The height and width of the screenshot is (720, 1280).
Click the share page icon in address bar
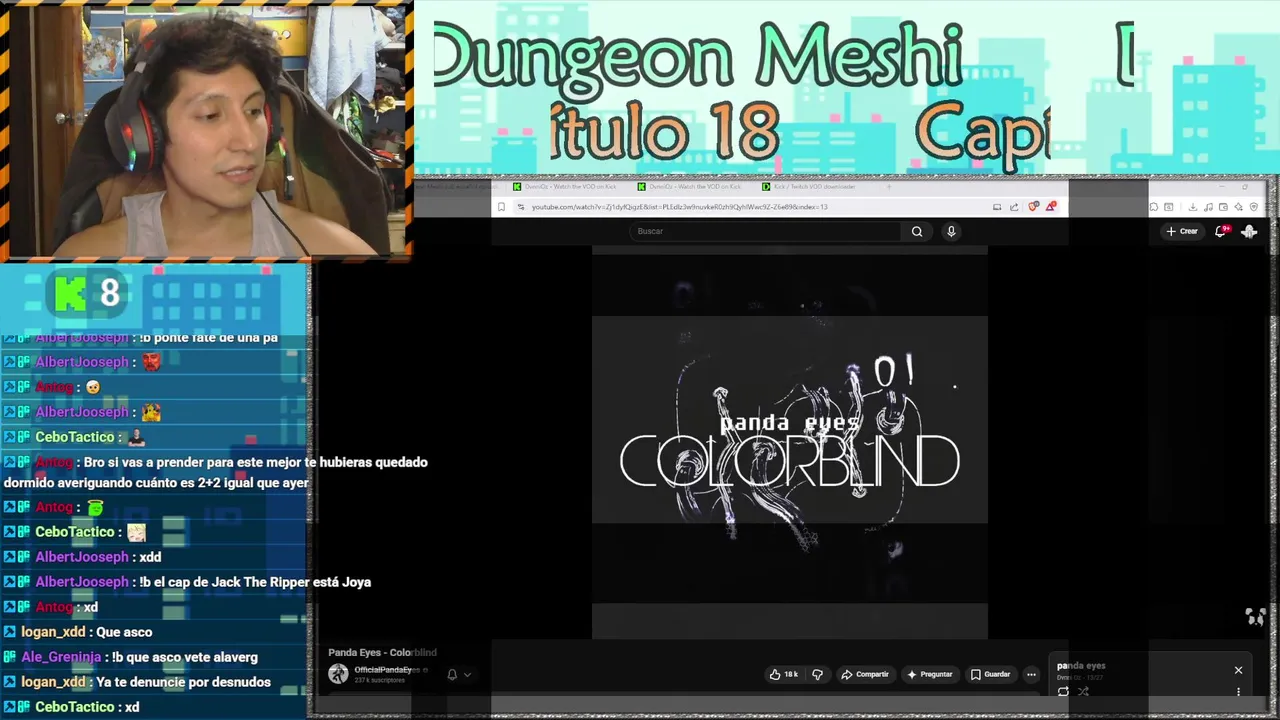(1014, 207)
